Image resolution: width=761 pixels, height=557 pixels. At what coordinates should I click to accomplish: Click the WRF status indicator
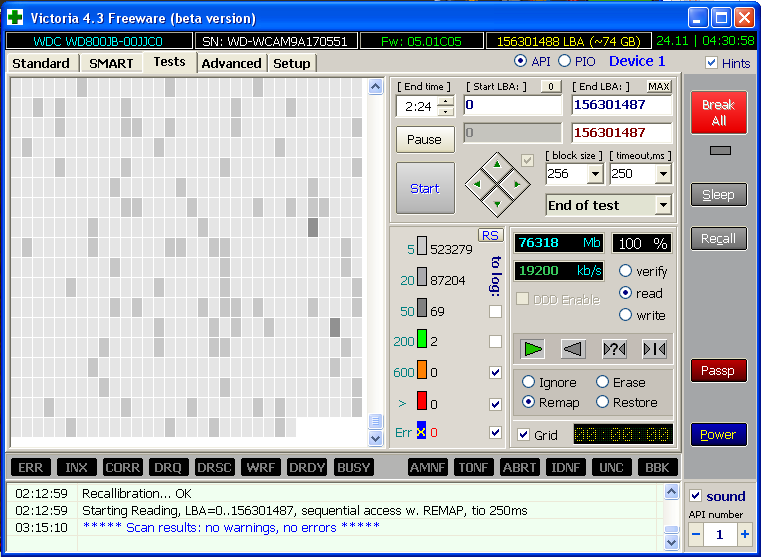pyautogui.click(x=260, y=467)
